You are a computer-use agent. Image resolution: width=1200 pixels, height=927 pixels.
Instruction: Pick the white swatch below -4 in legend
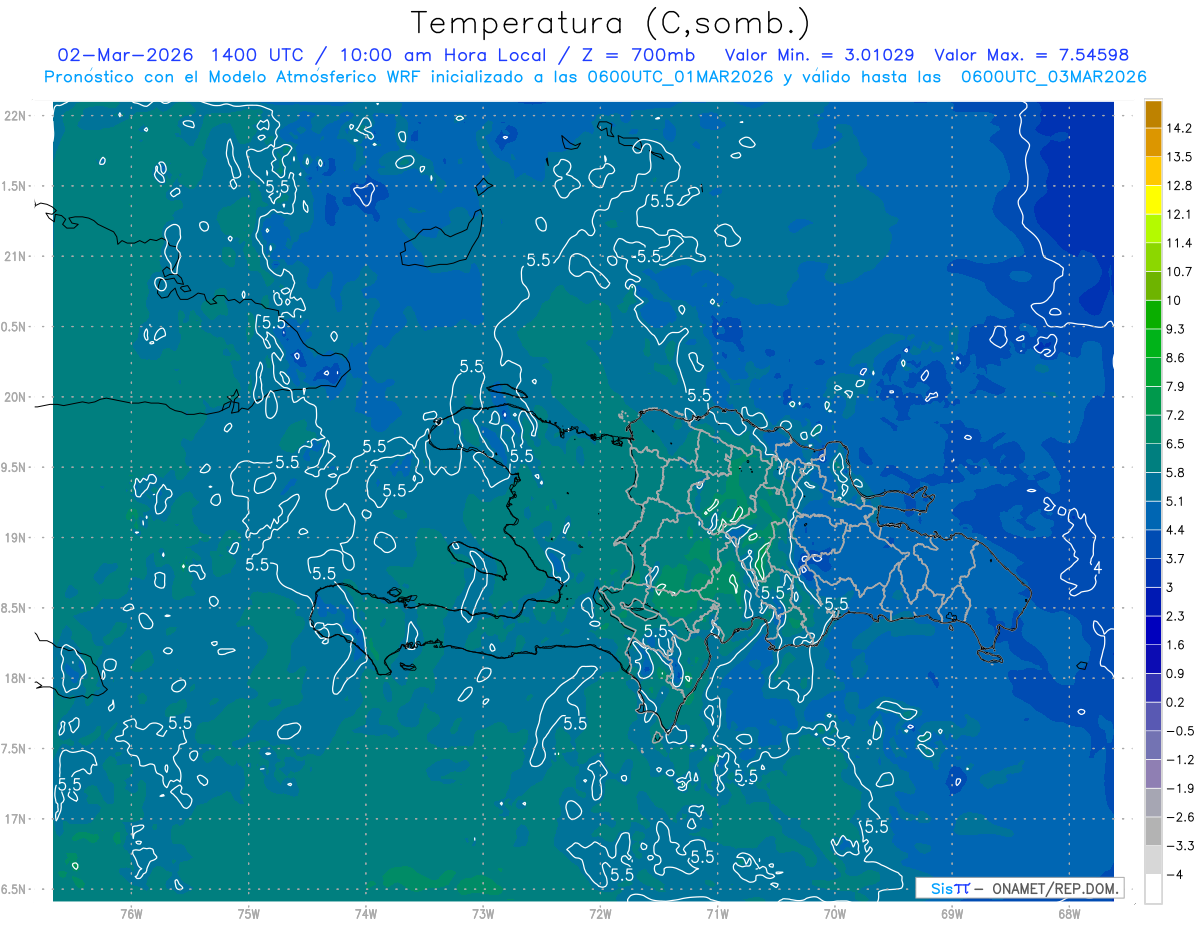[x=1153, y=889]
